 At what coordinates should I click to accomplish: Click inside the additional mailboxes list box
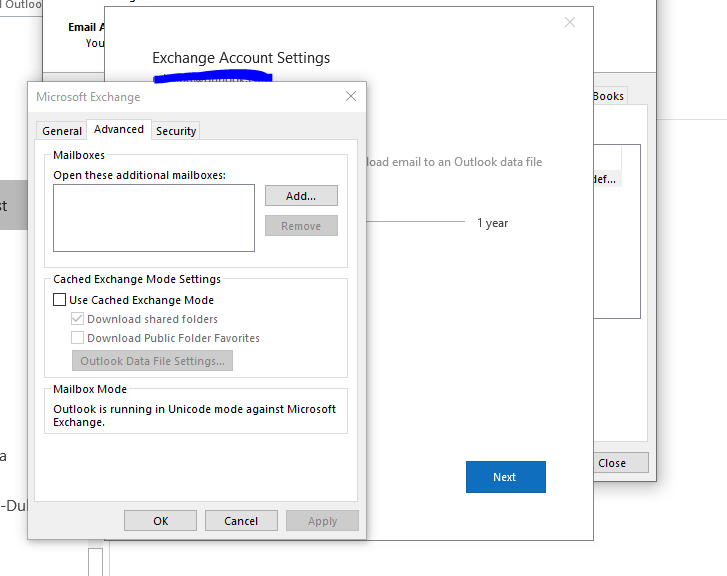154,217
